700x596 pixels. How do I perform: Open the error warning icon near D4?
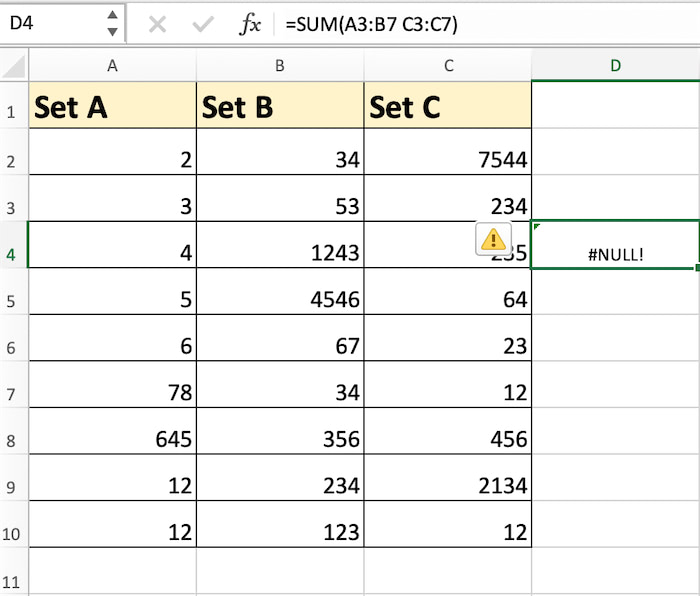[x=493, y=239]
